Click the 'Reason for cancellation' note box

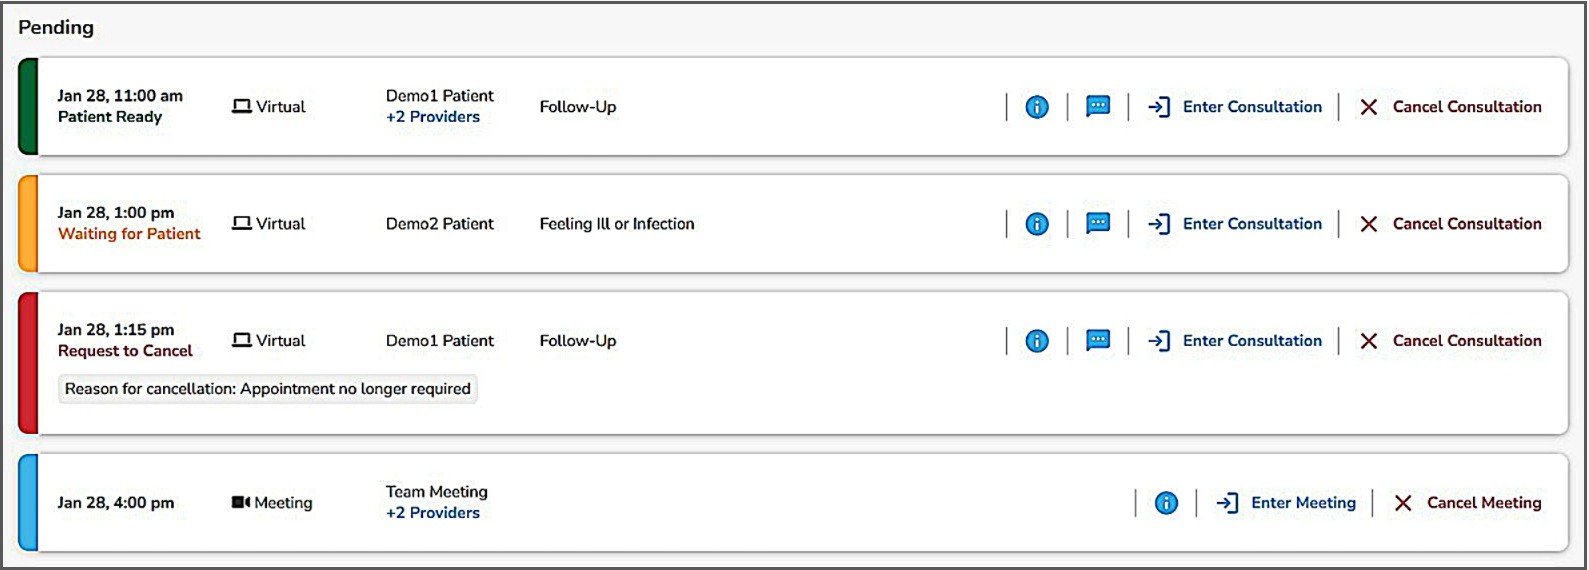(x=267, y=389)
